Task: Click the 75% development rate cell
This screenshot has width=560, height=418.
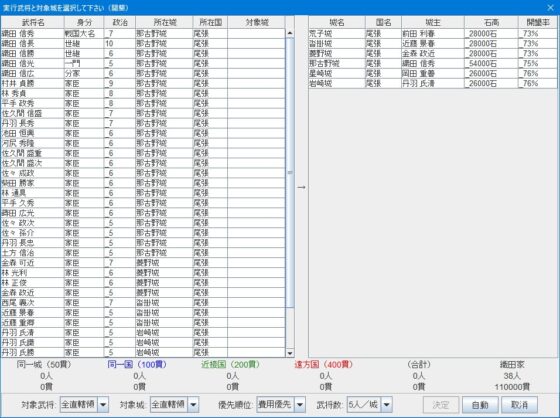Action: coord(538,64)
